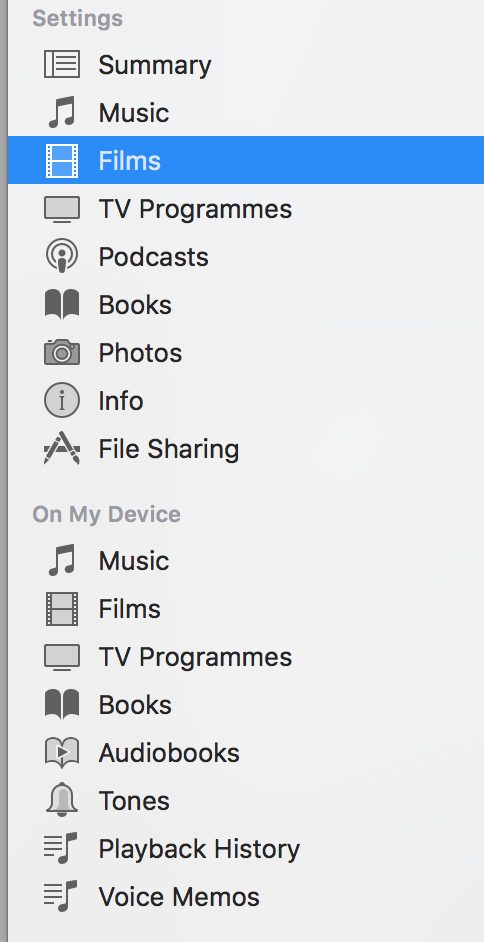This screenshot has width=484, height=942.
Task: Click the Settings section header
Action: [x=77, y=19]
